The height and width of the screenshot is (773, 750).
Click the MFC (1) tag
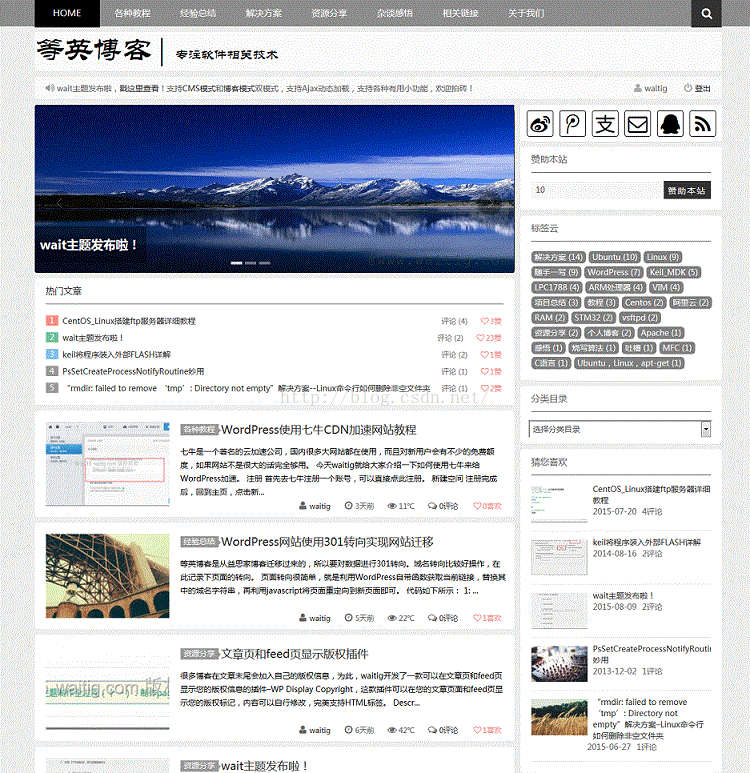[x=677, y=348]
